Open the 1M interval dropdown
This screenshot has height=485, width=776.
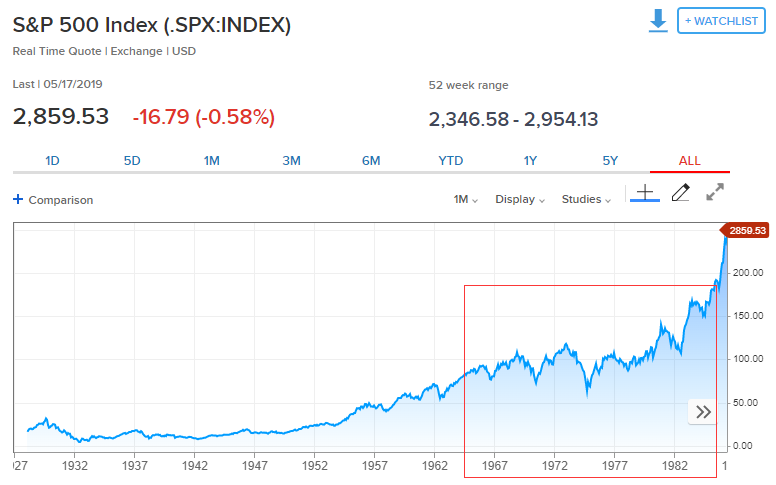coord(466,199)
